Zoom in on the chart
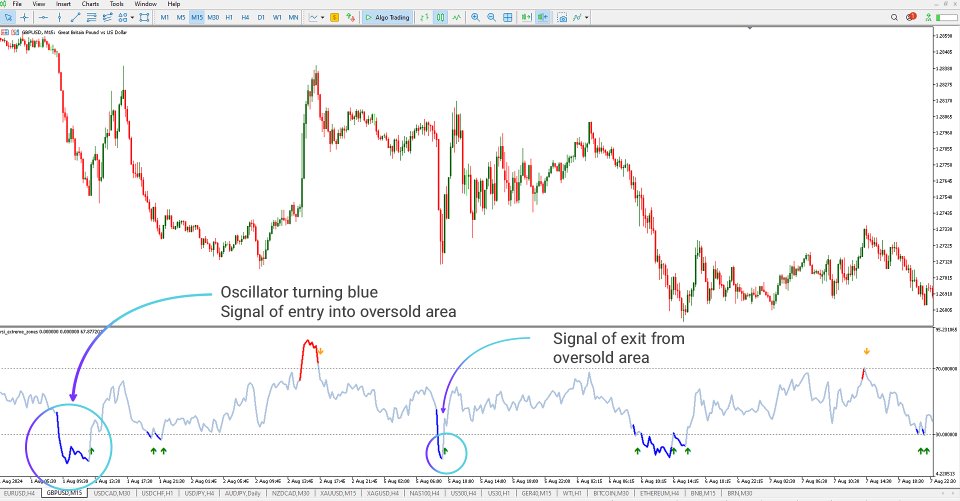The width and height of the screenshot is (960, 501). pyautogui.click(x=475, y=18)
